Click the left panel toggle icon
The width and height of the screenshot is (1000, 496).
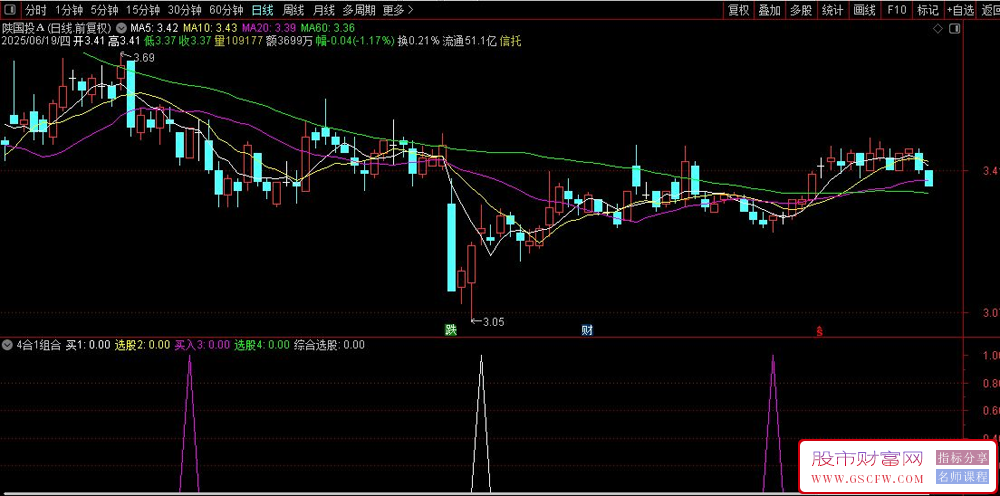point(11,10)
